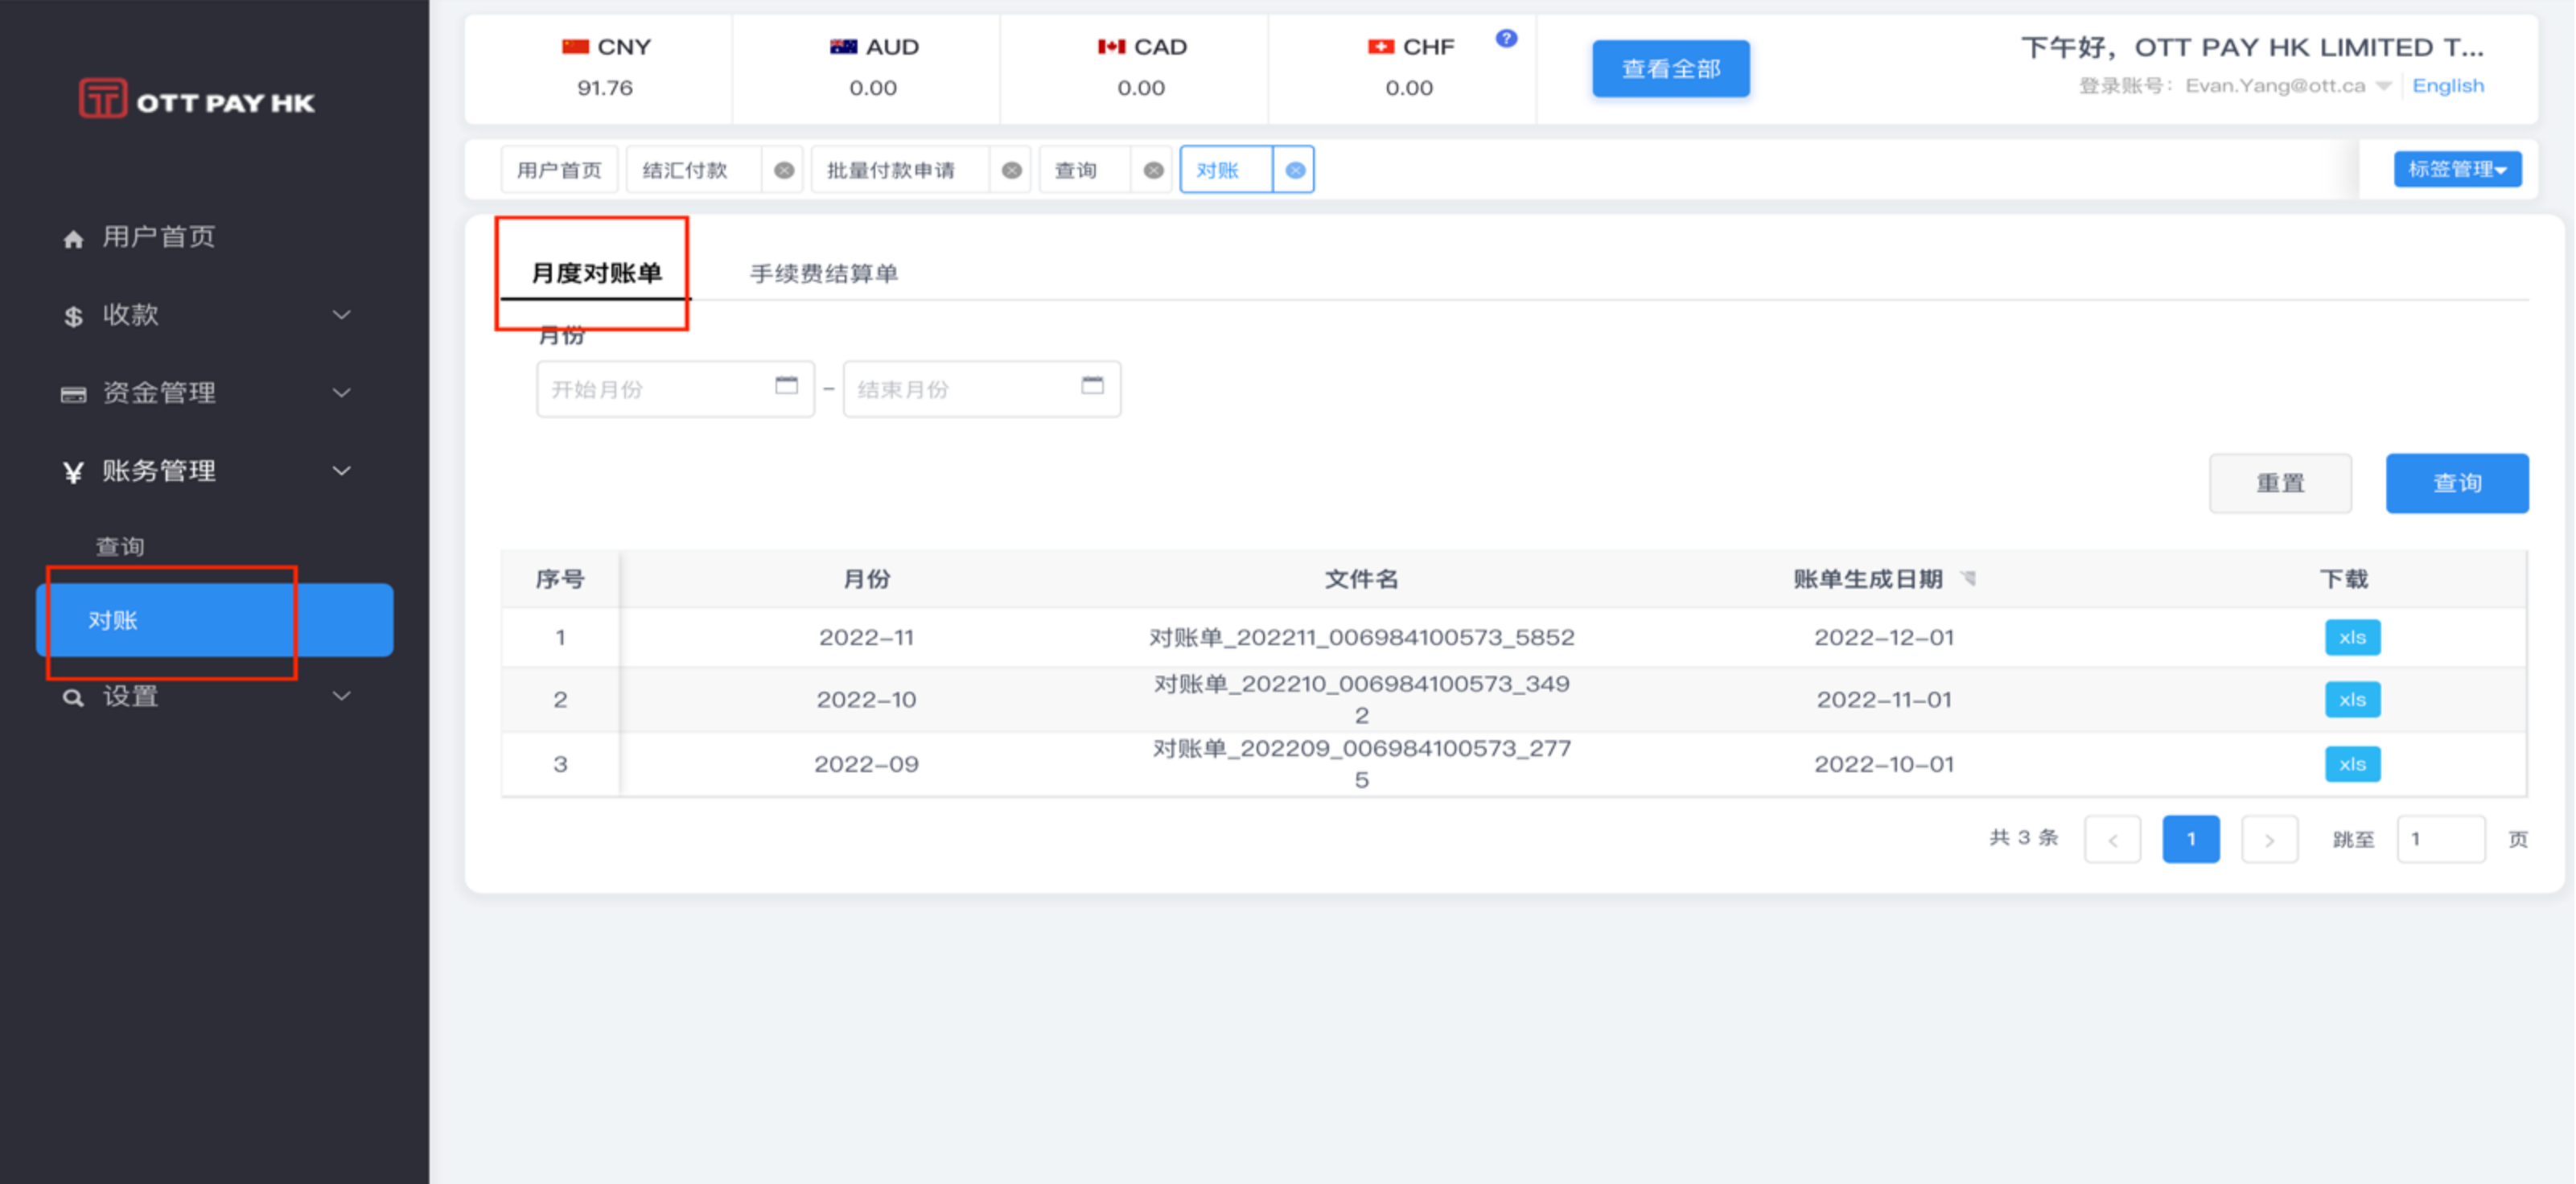Click file name 对账单_202211_006984100573_5852
2576x1184 pixels.
(1361, 638)
